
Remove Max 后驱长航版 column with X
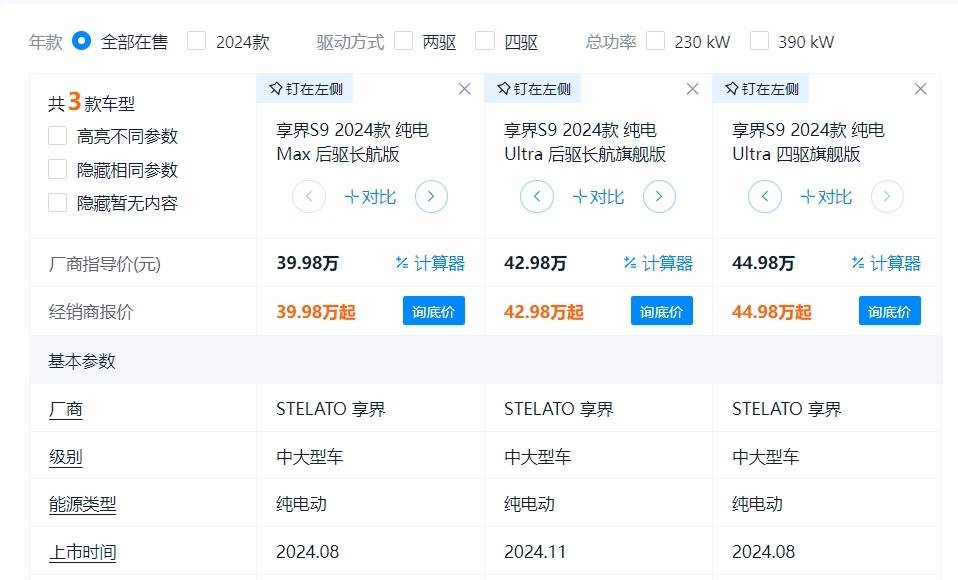tap(464, 89)
